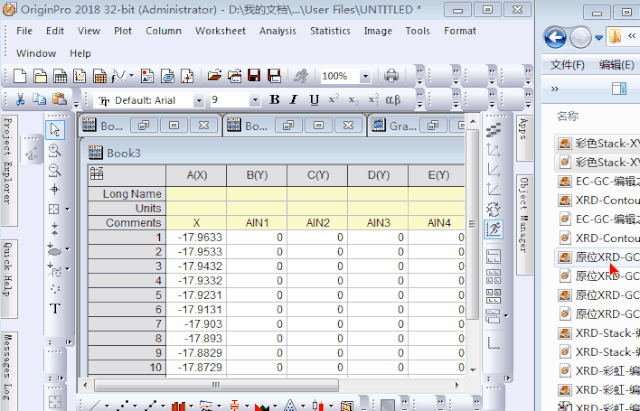The height and width of the screenshot is (411, 640).
Task: Click the 文件(F) menu in Explorer
Action: (x=568, y=65)
